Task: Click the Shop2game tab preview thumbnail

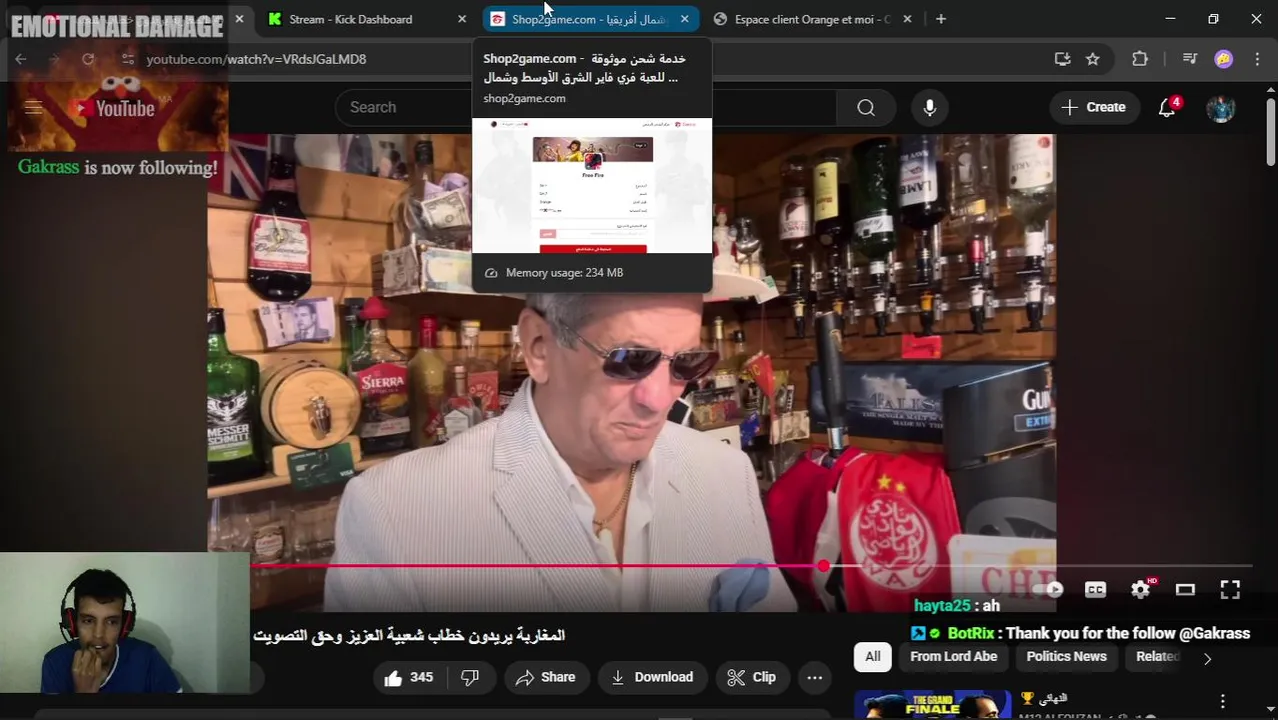Action: (592, 186)
